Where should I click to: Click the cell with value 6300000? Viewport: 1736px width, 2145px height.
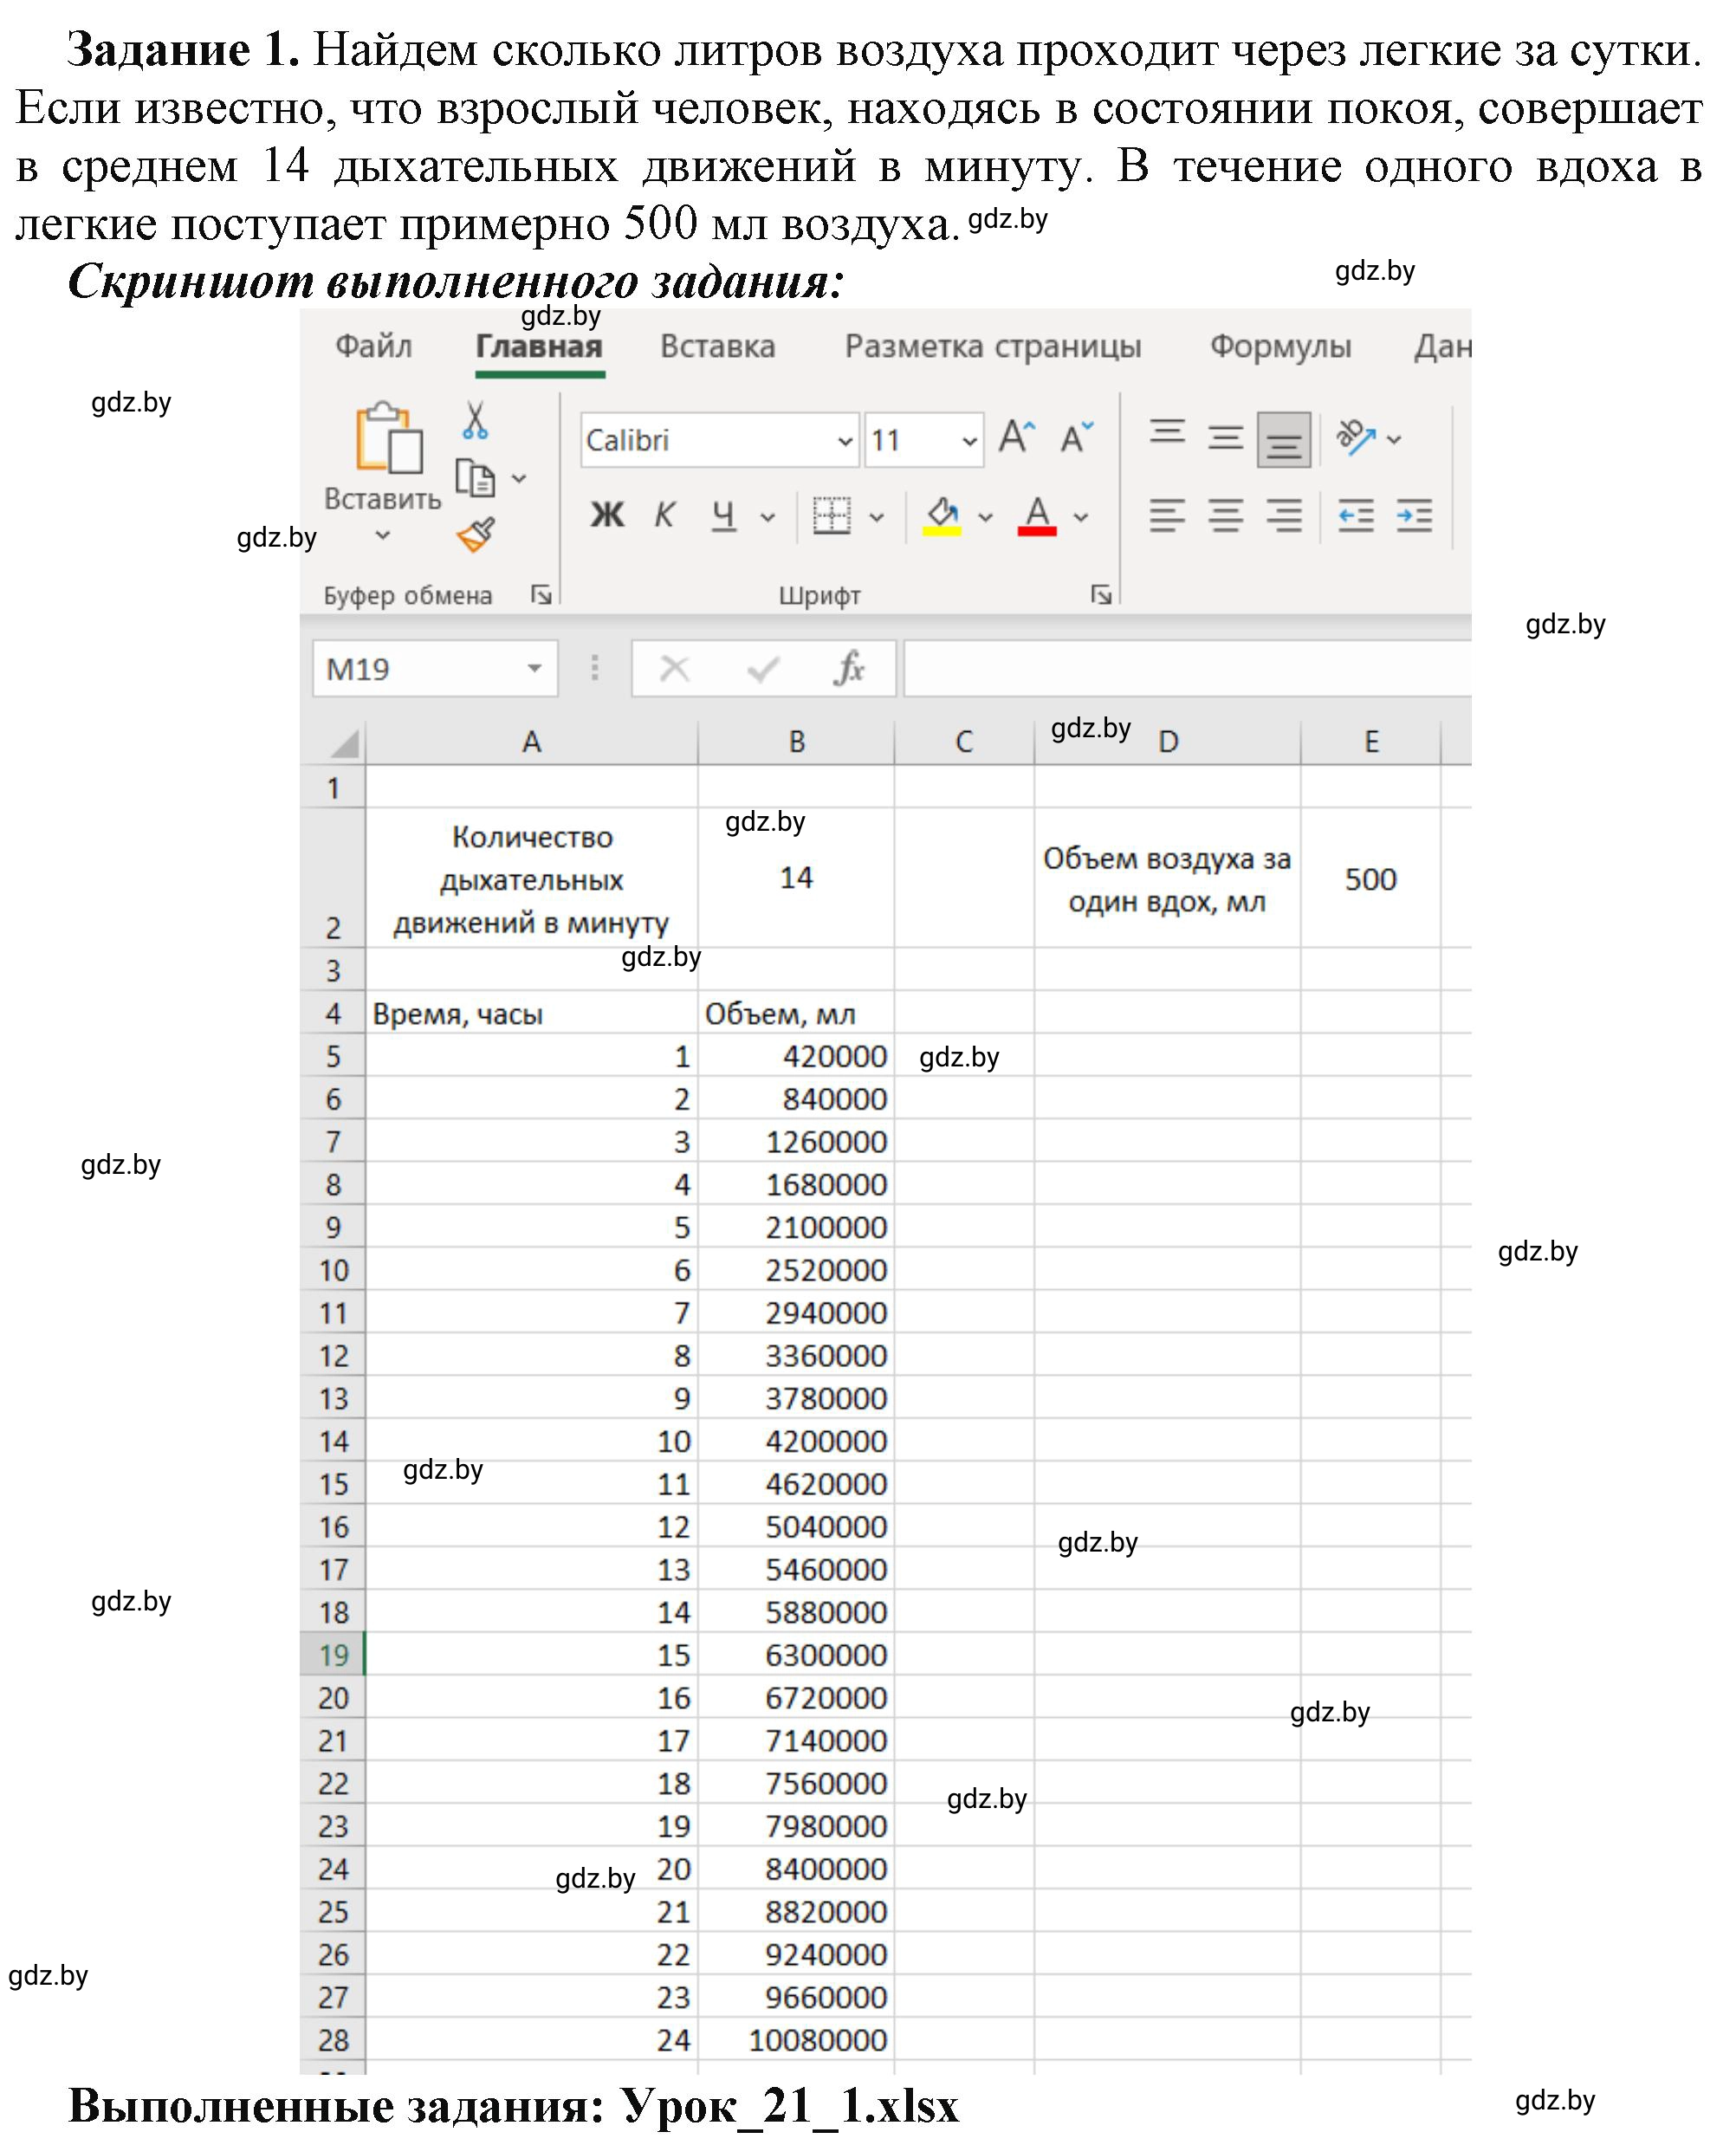coord(796,1655)
